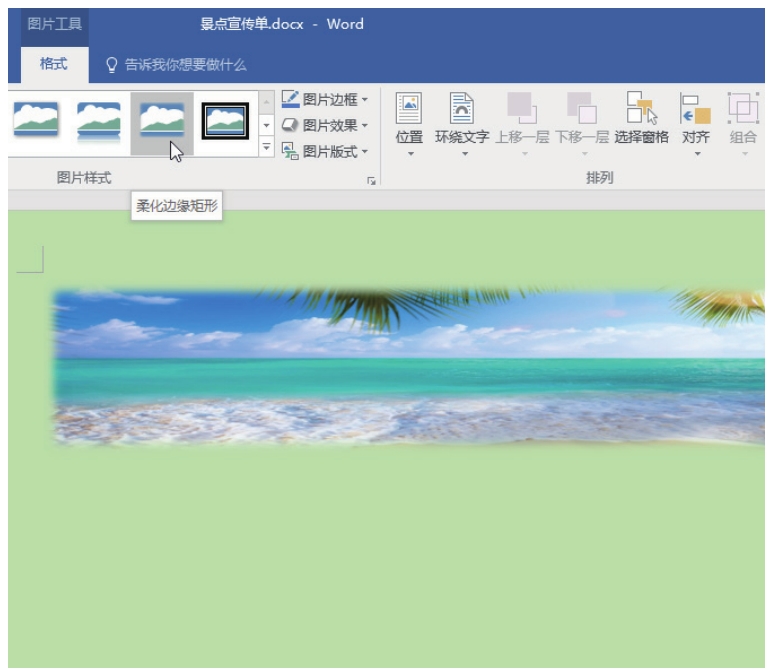Switch to the 格式 ribbon tab
This screenshot has width=774, height=671.
click(54, 64)
